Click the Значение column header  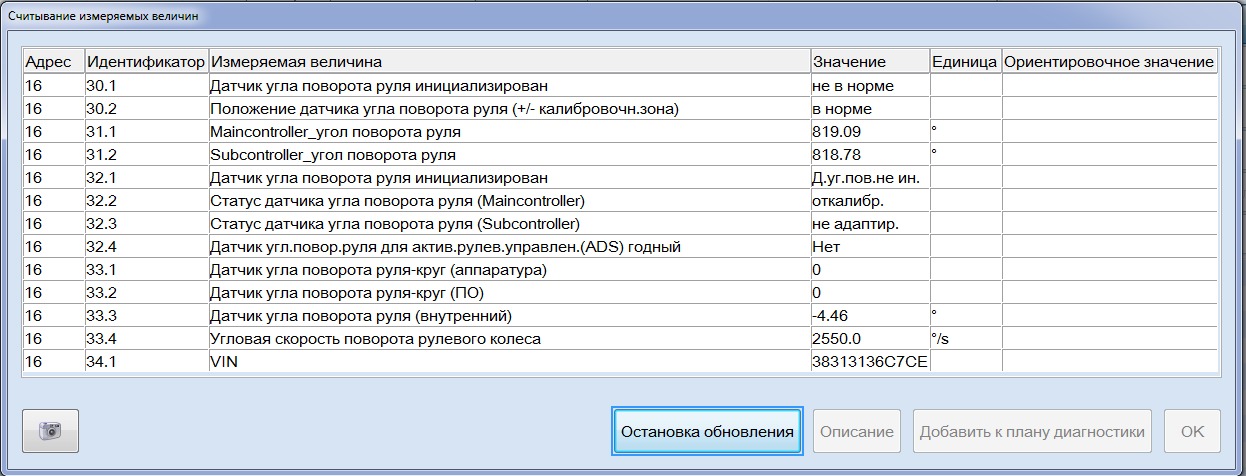tap(870, 62)
